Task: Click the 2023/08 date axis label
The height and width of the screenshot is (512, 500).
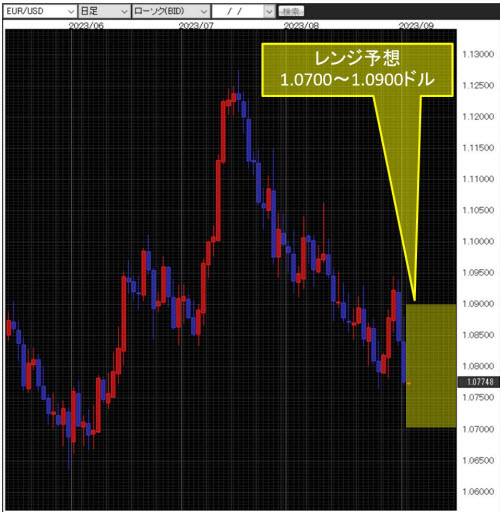Action: 301,25
